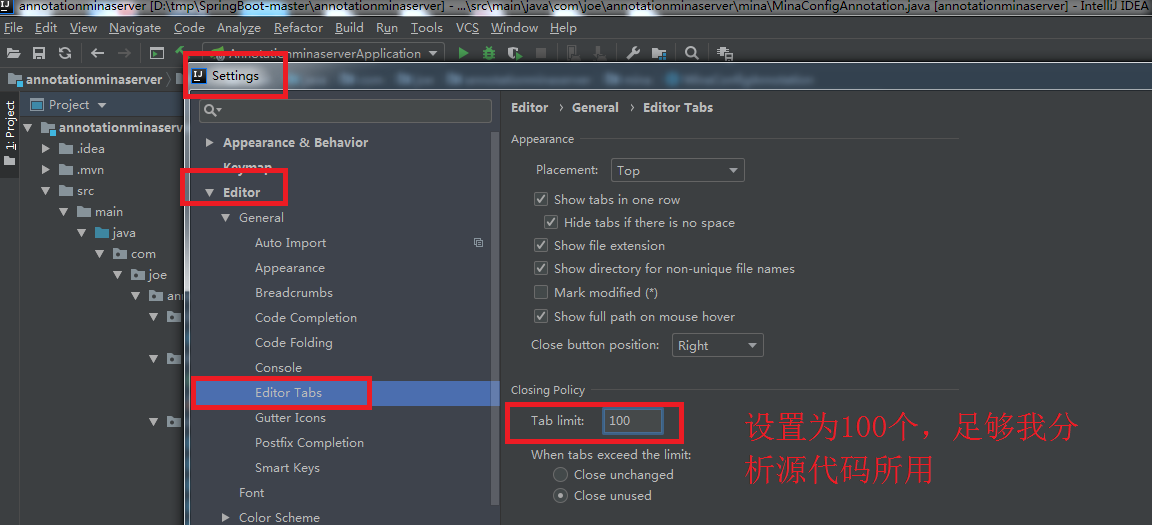Image resolution: width=1152 pixels, height=525 pixels.
Task: Open the Placement dropdown showing Top
Action: (x=677, y=170)
